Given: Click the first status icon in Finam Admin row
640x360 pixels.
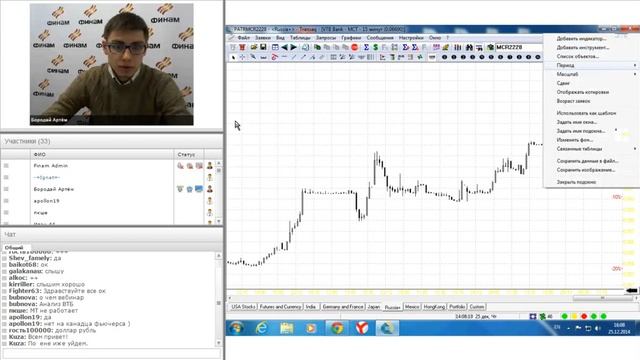Looking at the screenshot, I should point(180,166).
